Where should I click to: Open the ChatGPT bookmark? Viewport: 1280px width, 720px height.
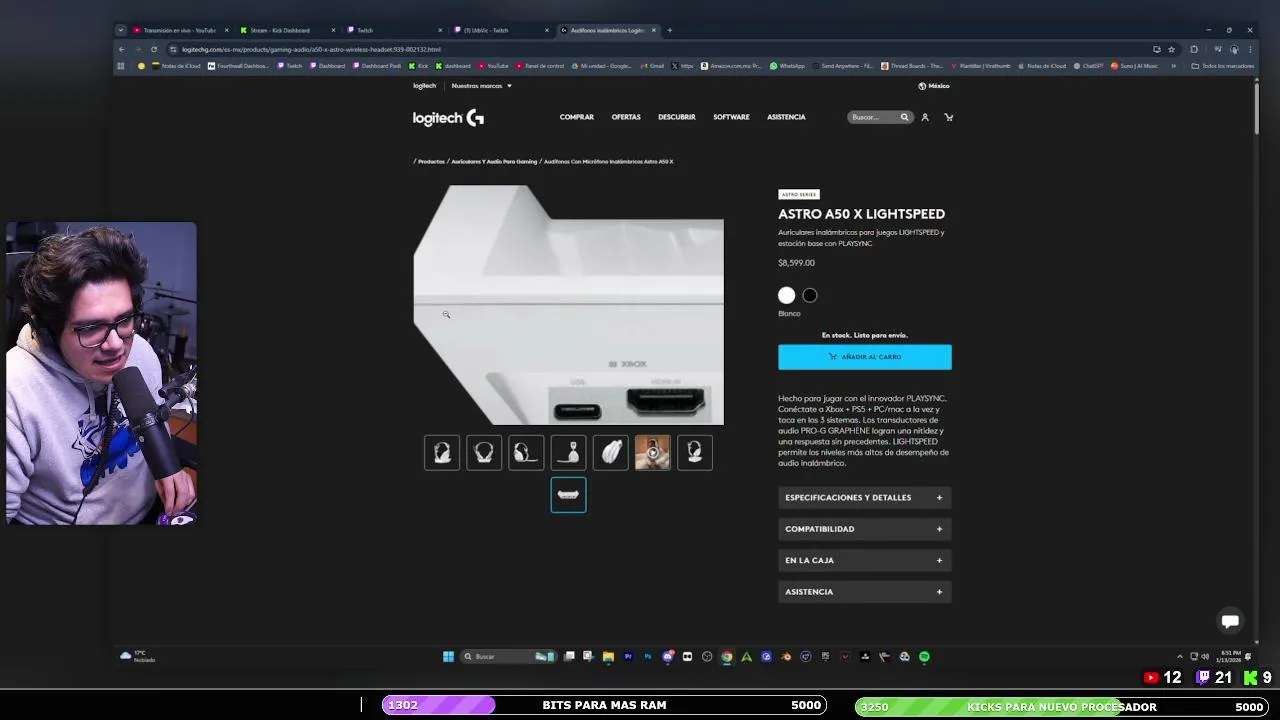[x=1088, y=66]
